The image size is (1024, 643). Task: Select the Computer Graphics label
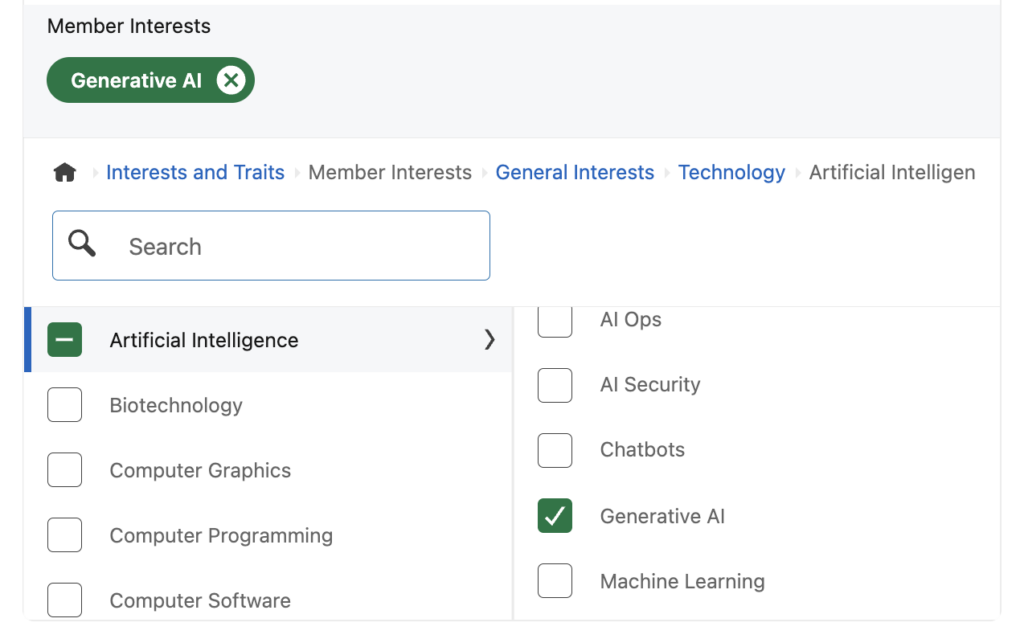tap(200, 471)
